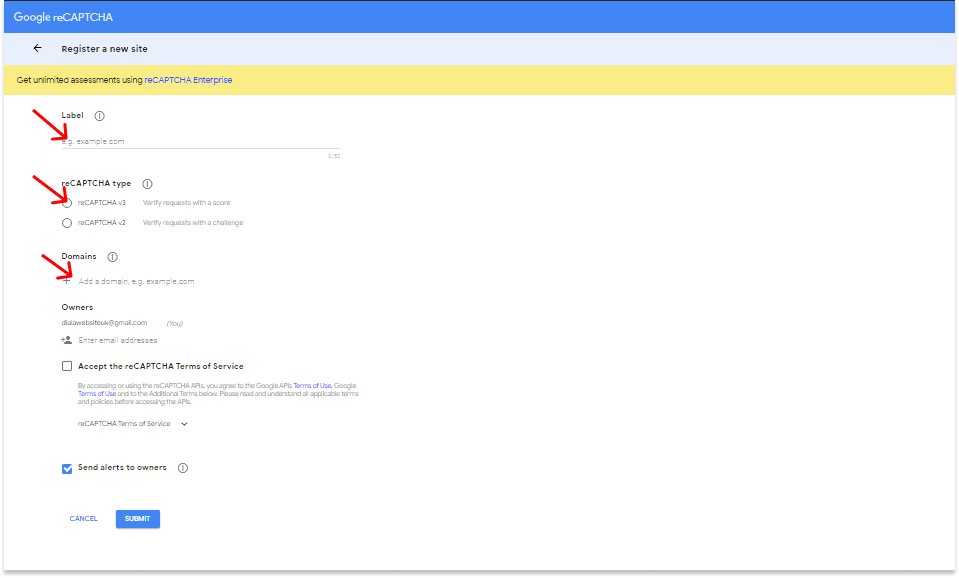Open Google APIs Terms of Use link
959x578 pixels.
pos(313,386)
